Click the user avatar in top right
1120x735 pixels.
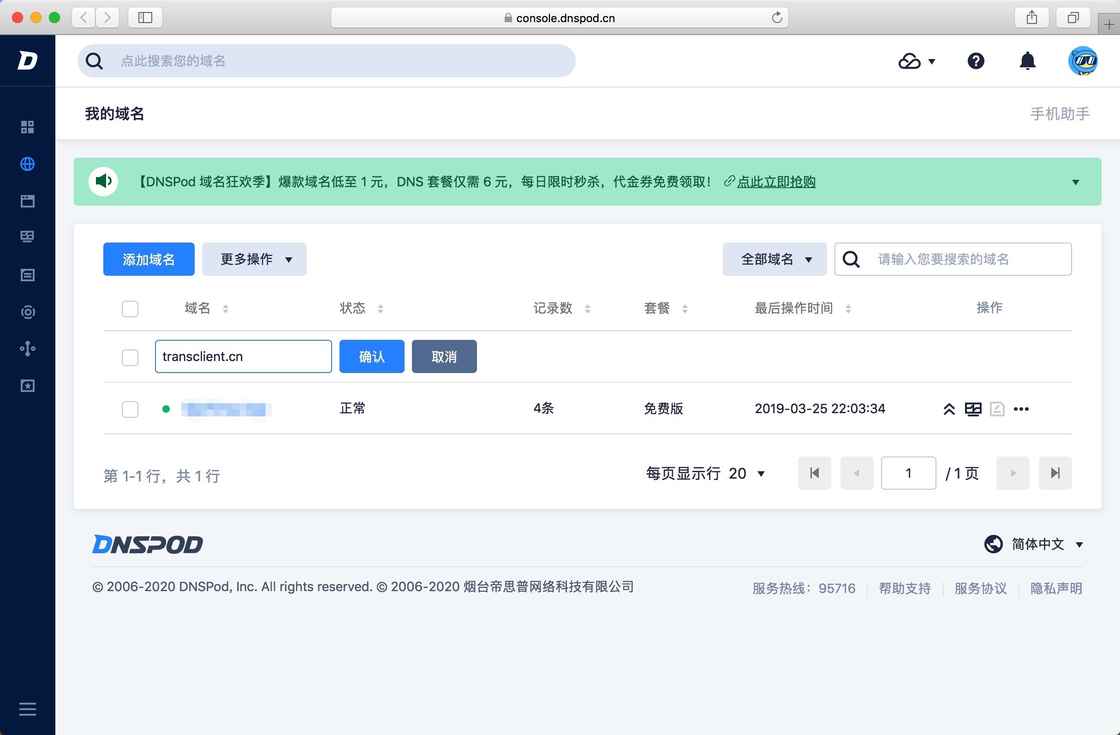point(1083,61)
